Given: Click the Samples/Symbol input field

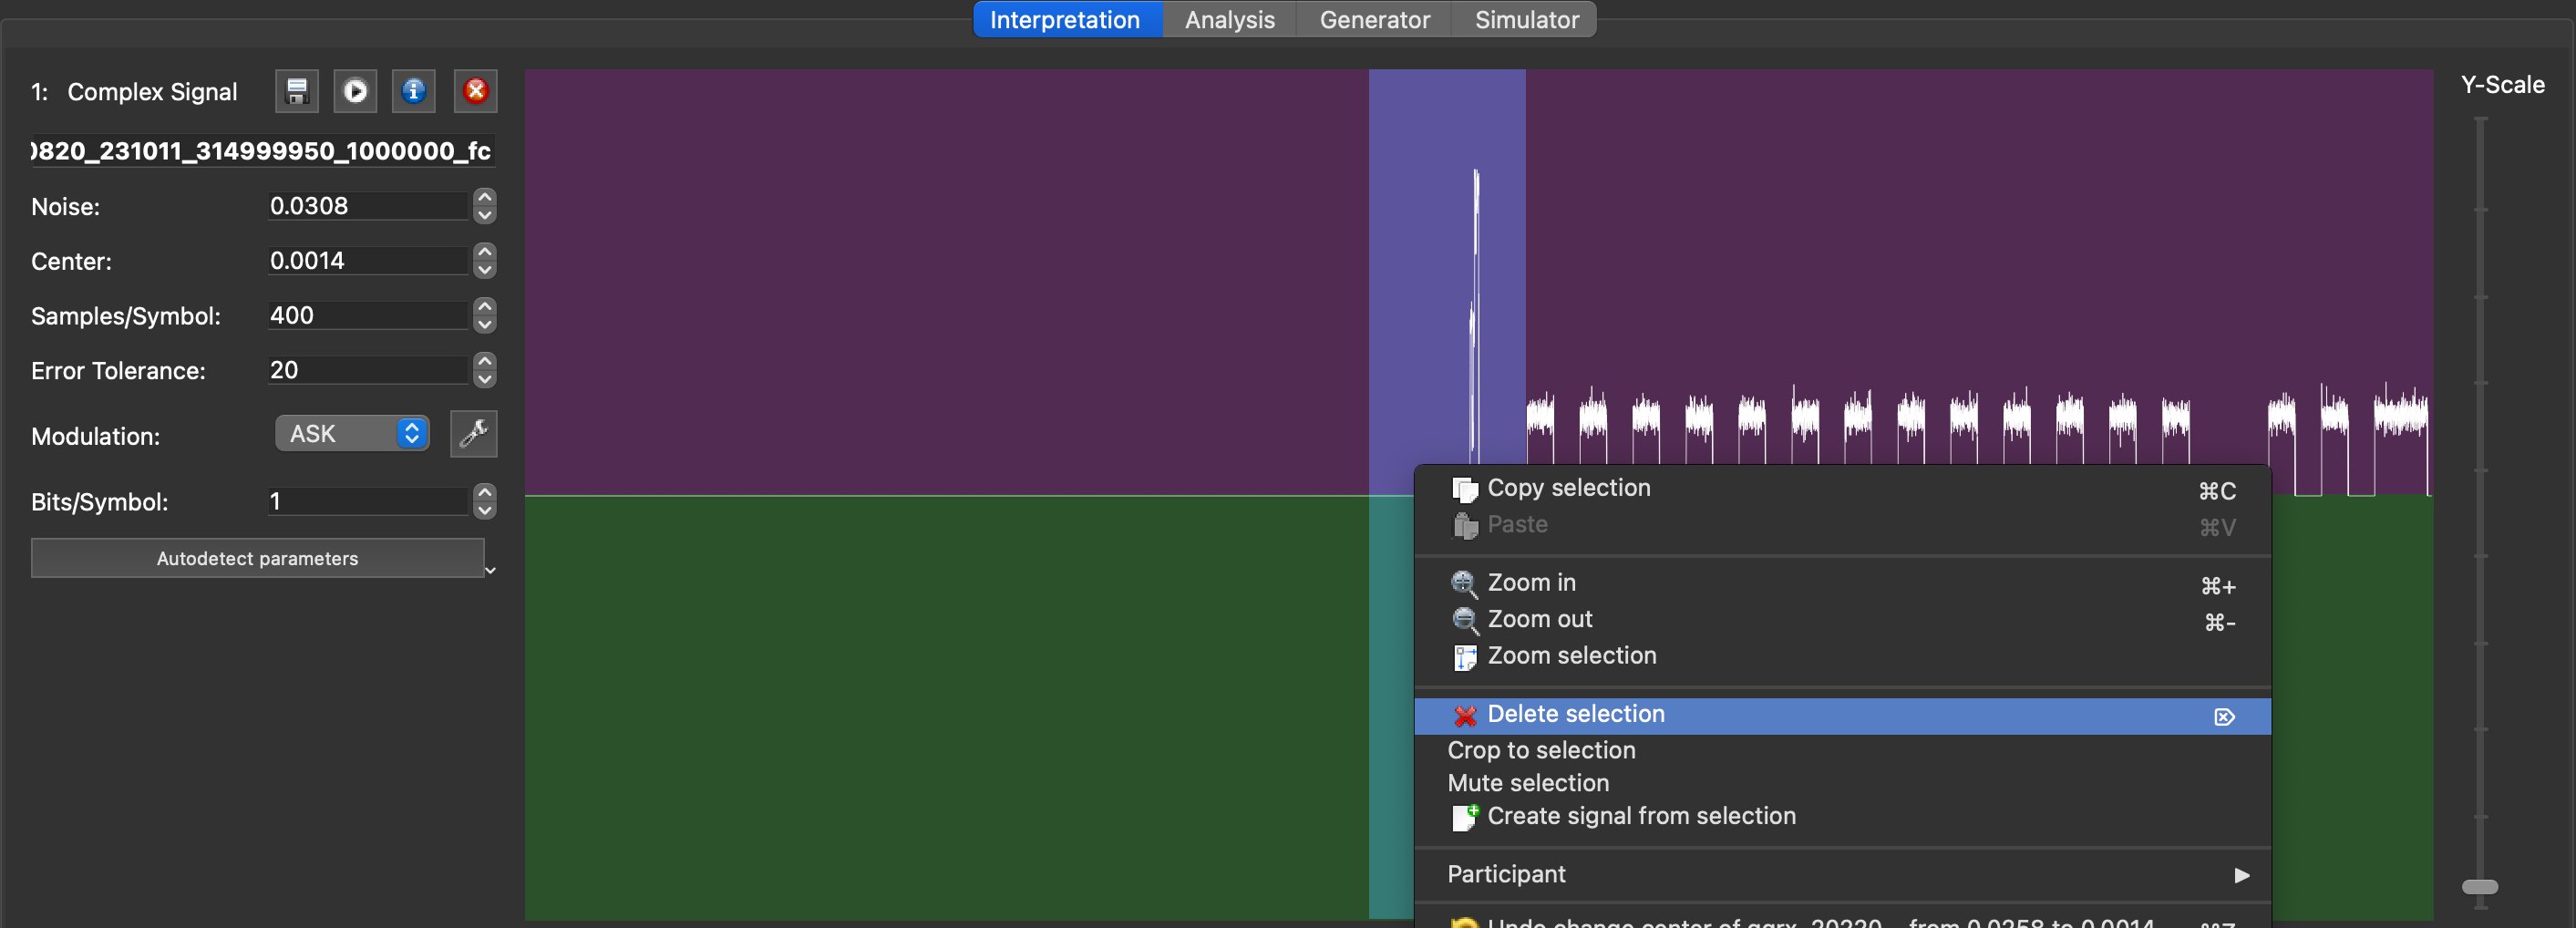Looking at the screenshot, I should [368, 316].
